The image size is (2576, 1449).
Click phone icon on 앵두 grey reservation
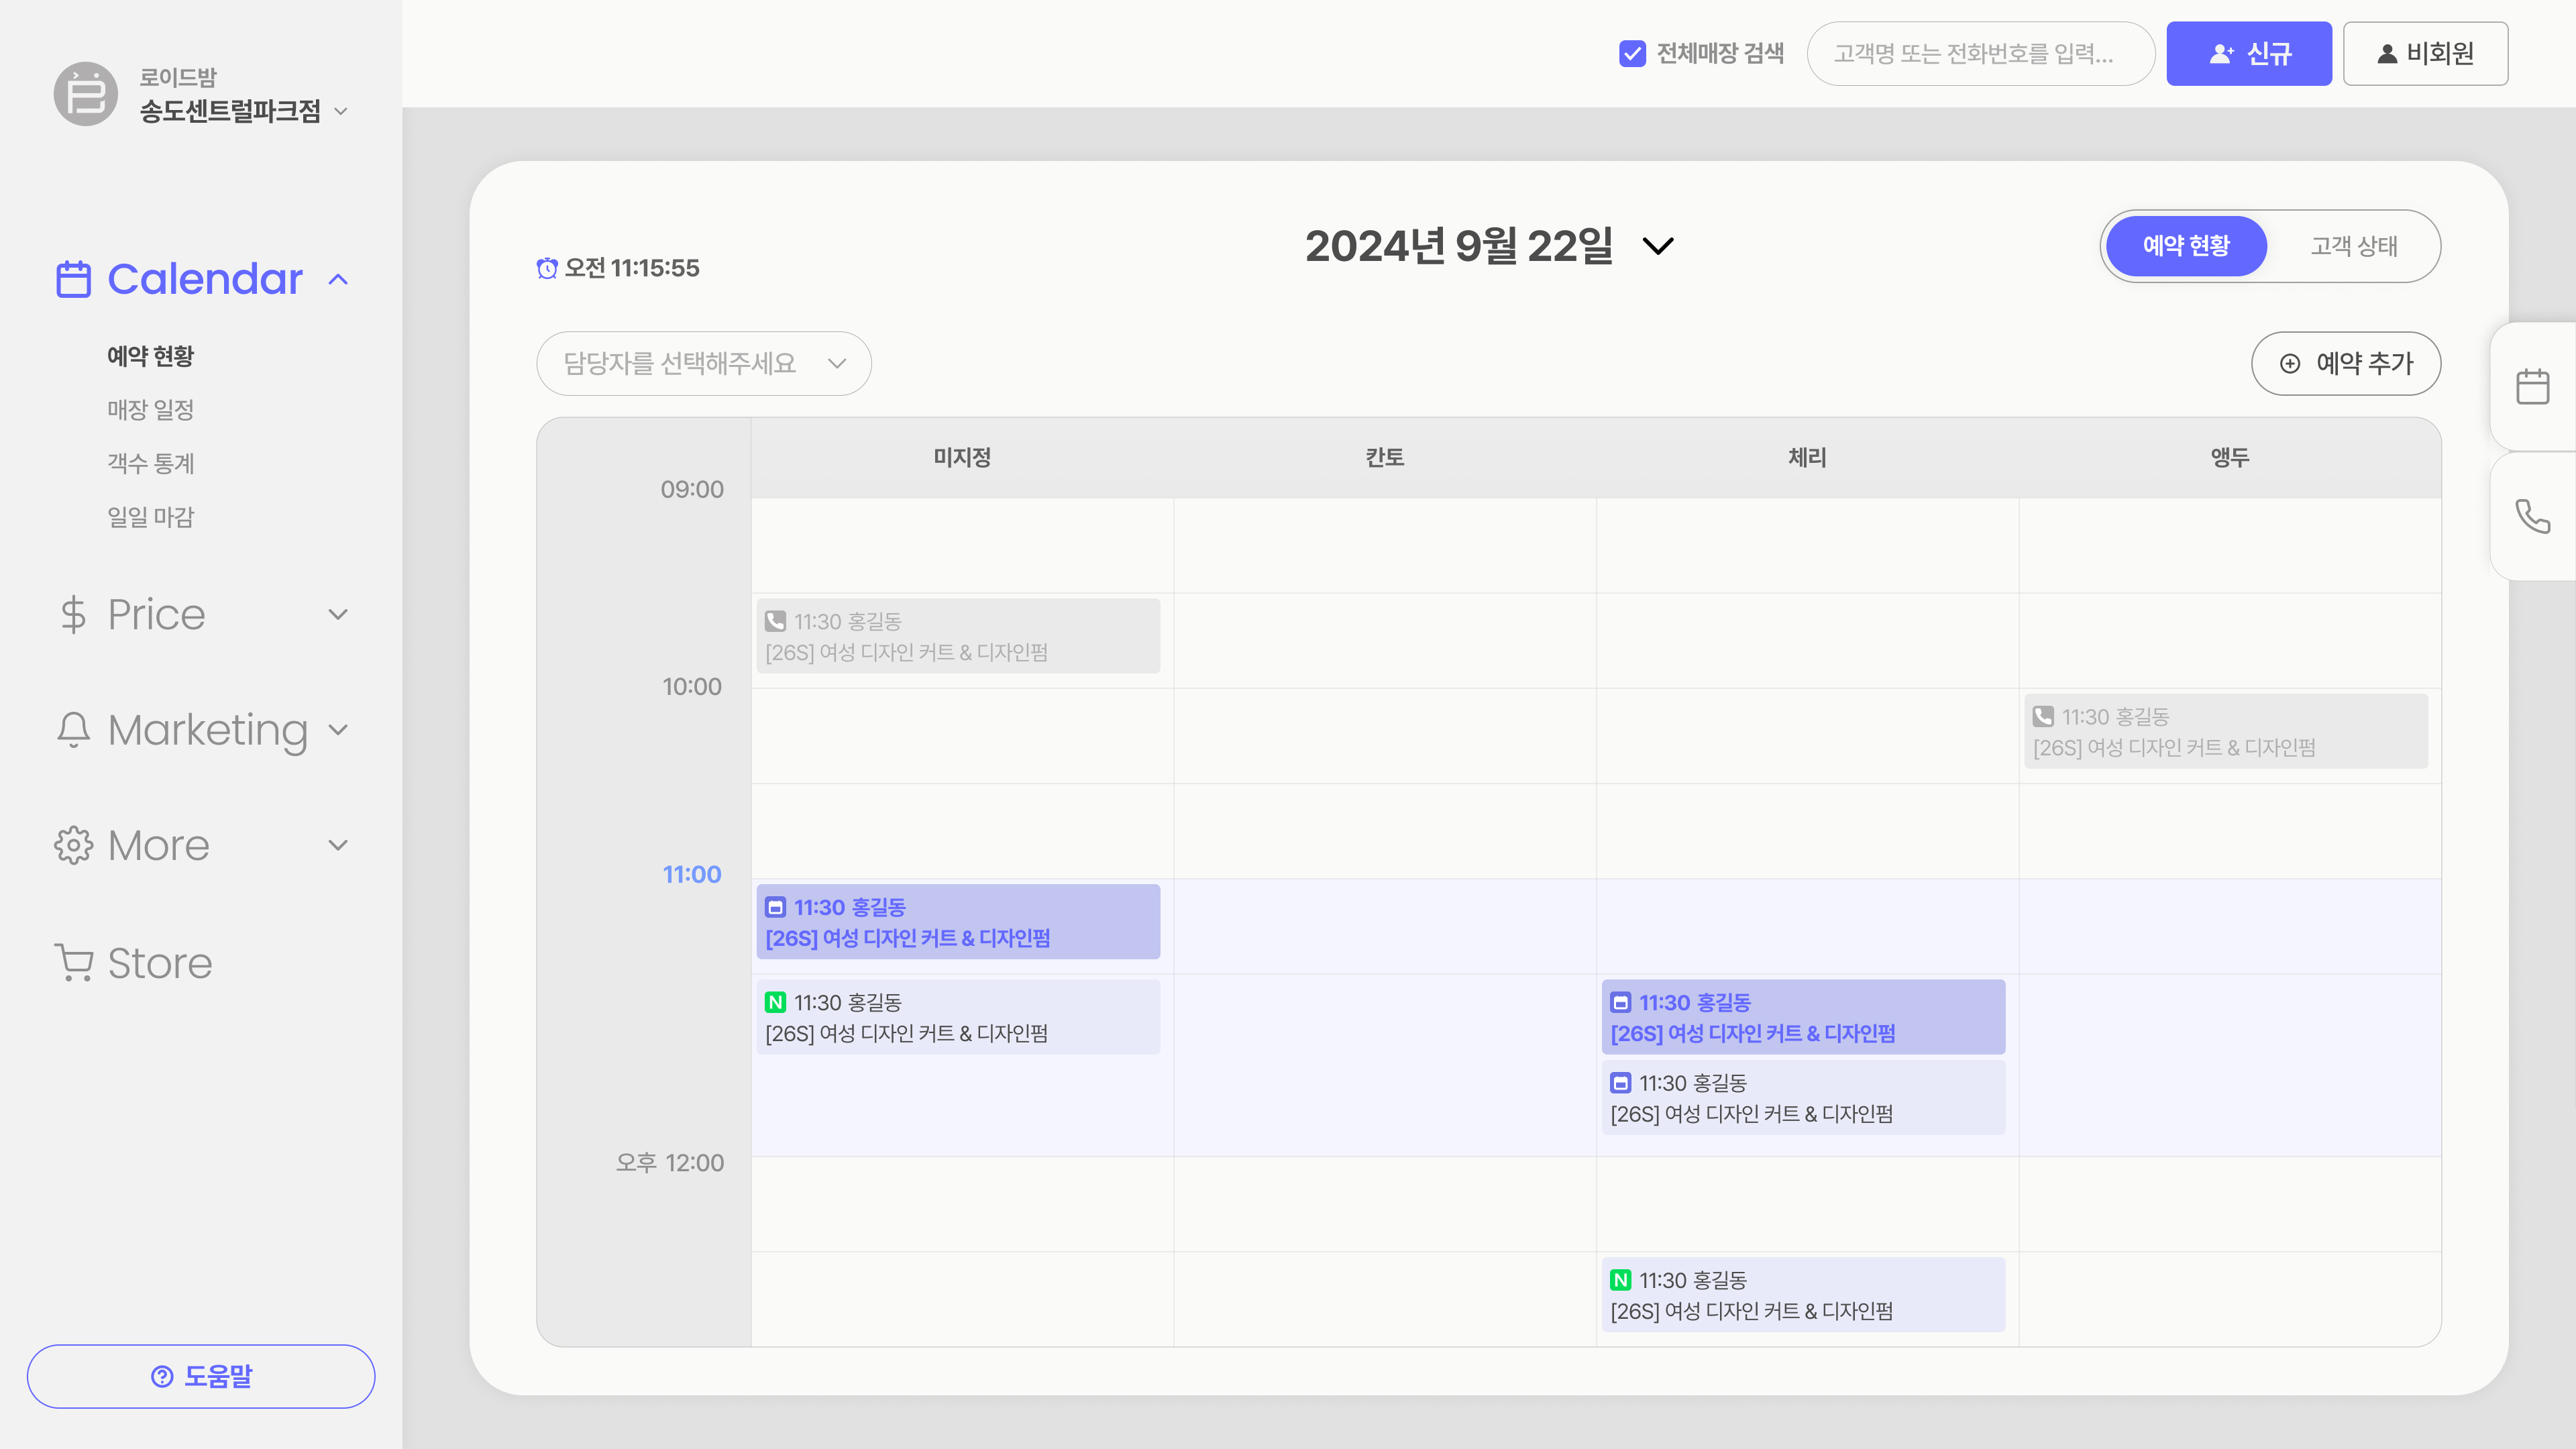pos(2043,716)
